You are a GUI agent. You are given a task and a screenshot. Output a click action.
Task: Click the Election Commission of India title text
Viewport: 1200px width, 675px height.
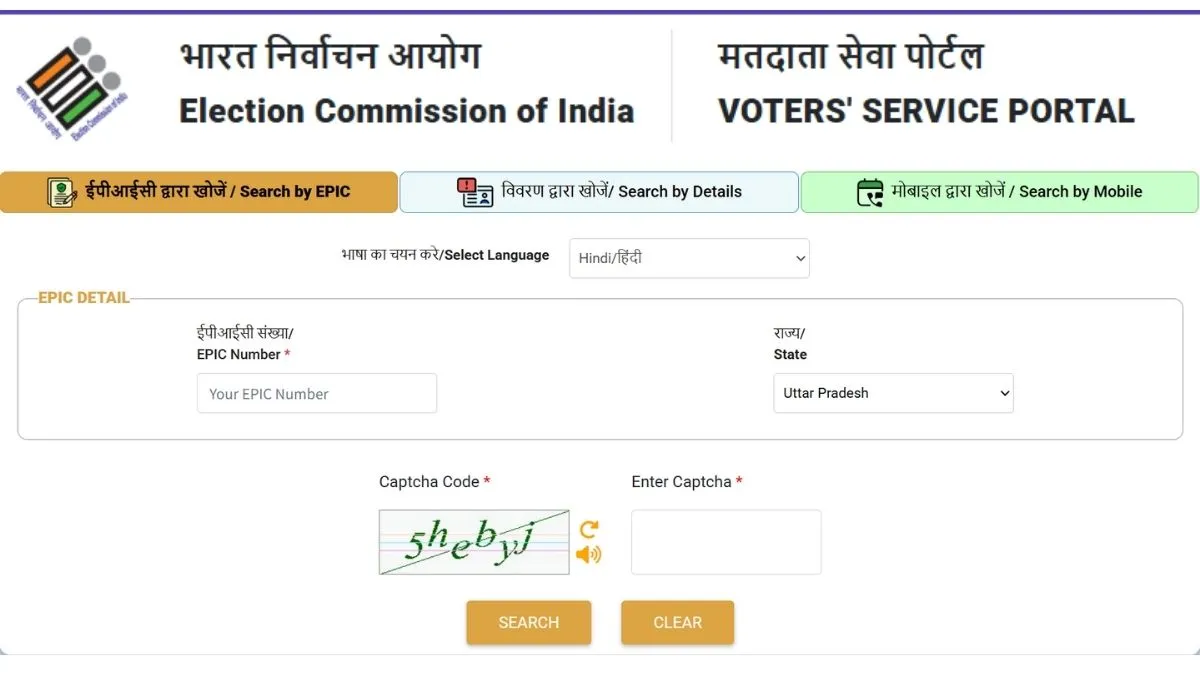click(406, 110)
